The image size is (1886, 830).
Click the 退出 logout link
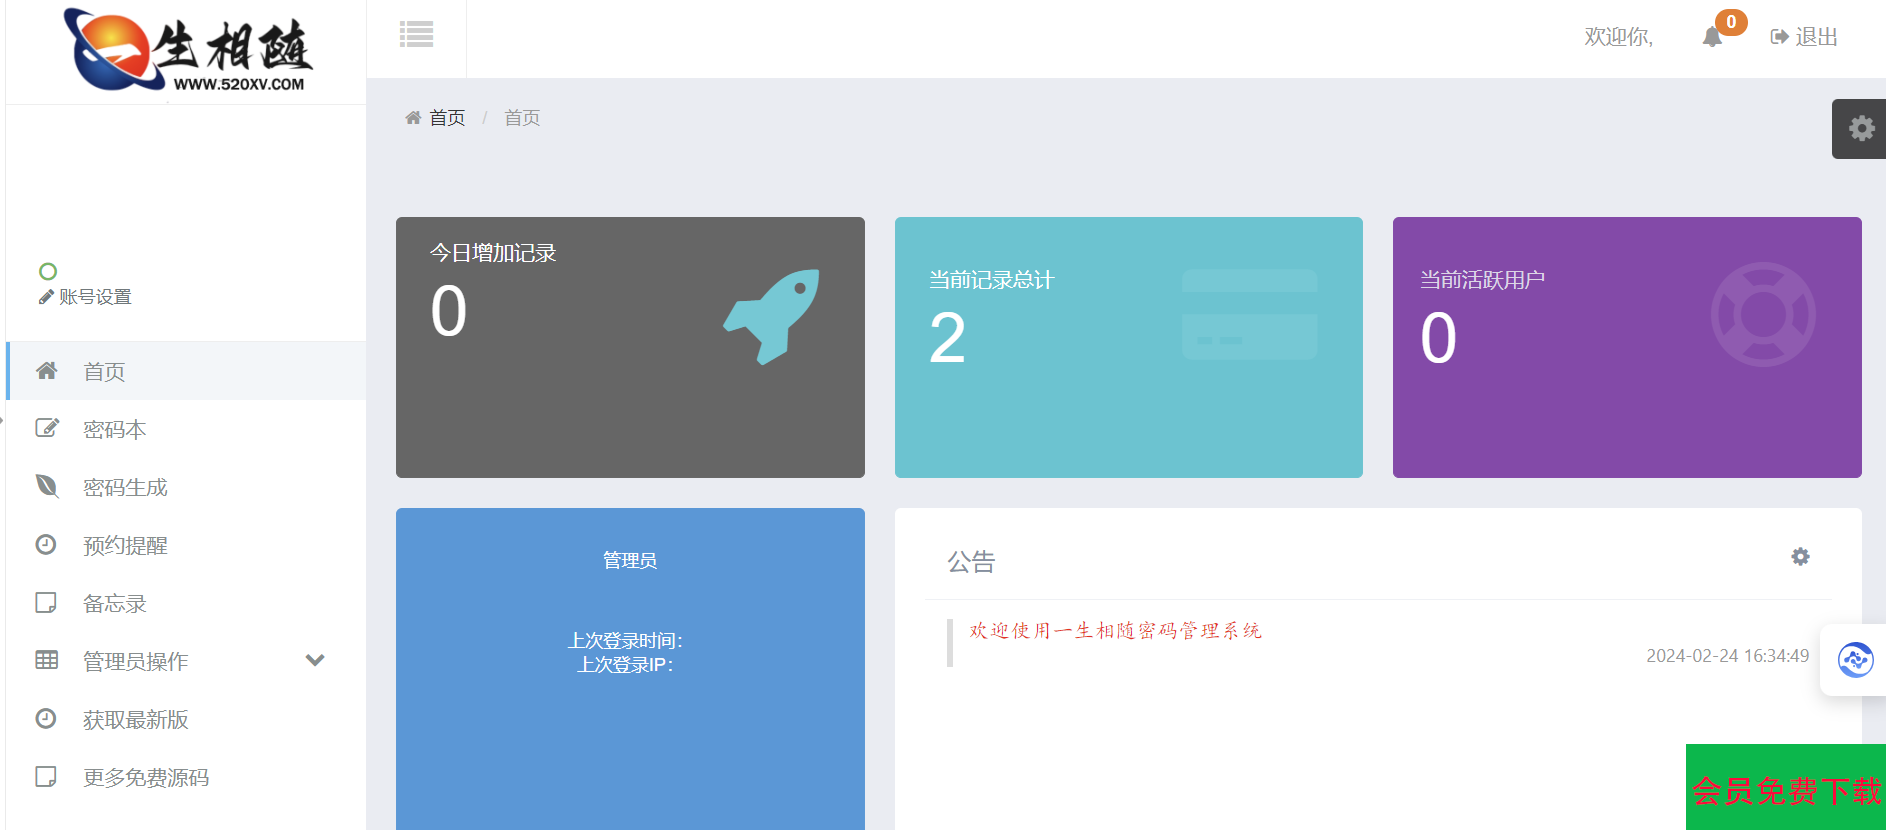pos(1804,37)
